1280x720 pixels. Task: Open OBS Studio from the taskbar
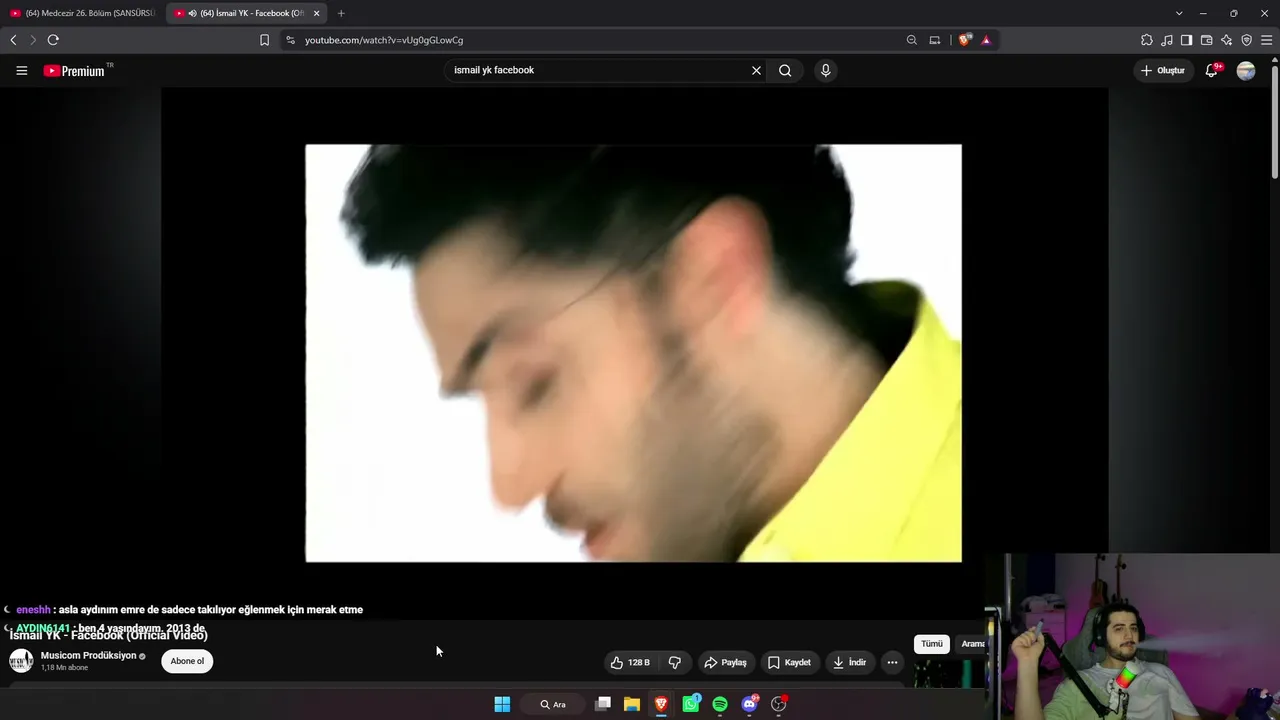click(779, 704)
